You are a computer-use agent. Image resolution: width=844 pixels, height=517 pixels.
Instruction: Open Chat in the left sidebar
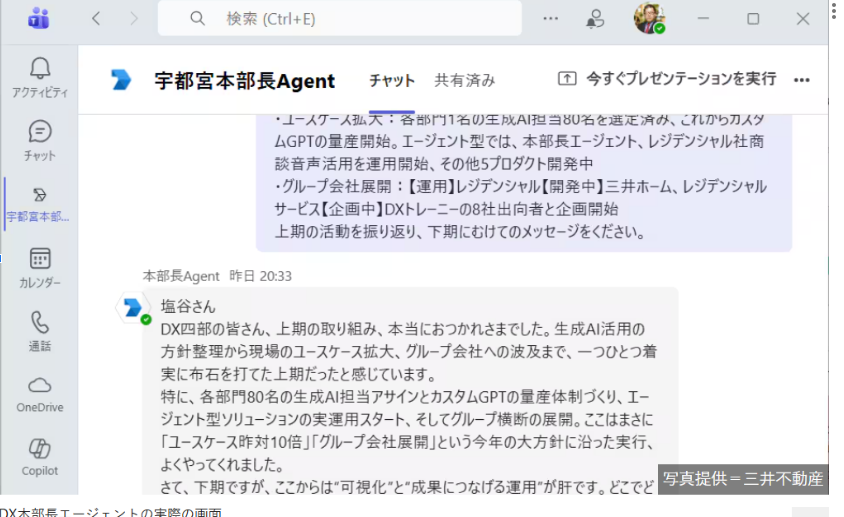click(40, 140)
